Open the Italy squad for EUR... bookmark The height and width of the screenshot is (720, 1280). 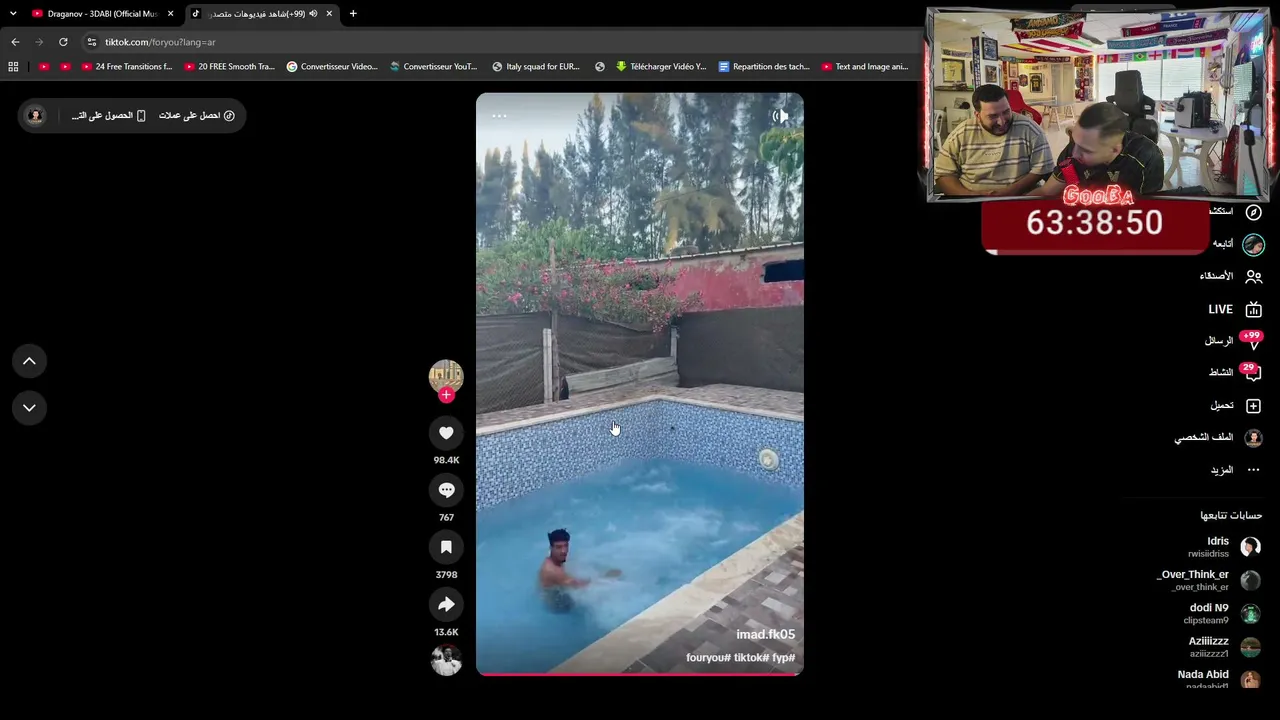(x=536, y=67)
